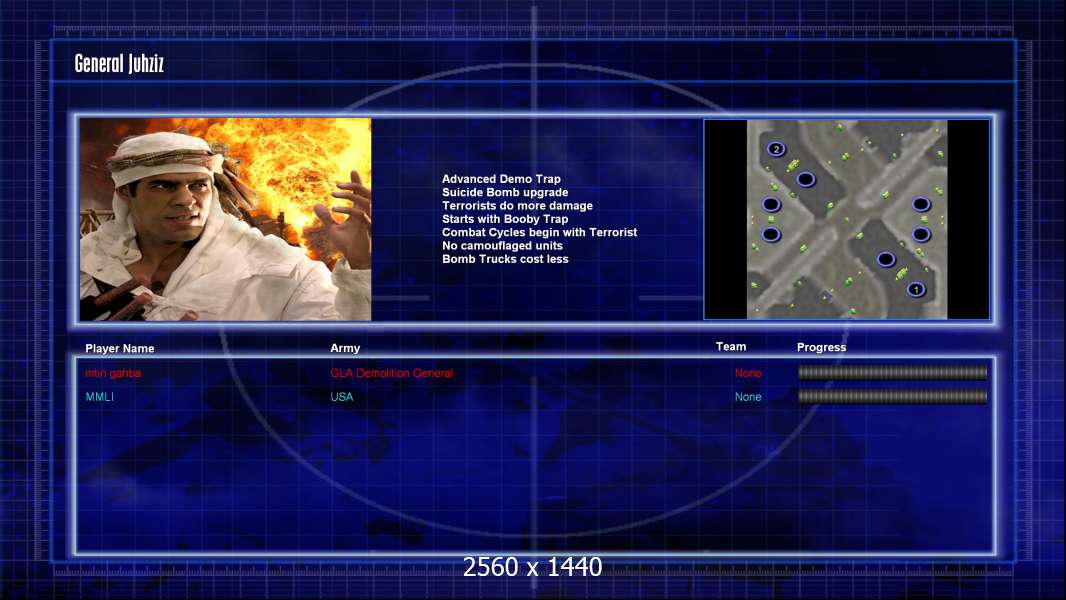Click 'Terrorists do more damage' text
This screenshot has height=600, width=1066.
(517, 205)
